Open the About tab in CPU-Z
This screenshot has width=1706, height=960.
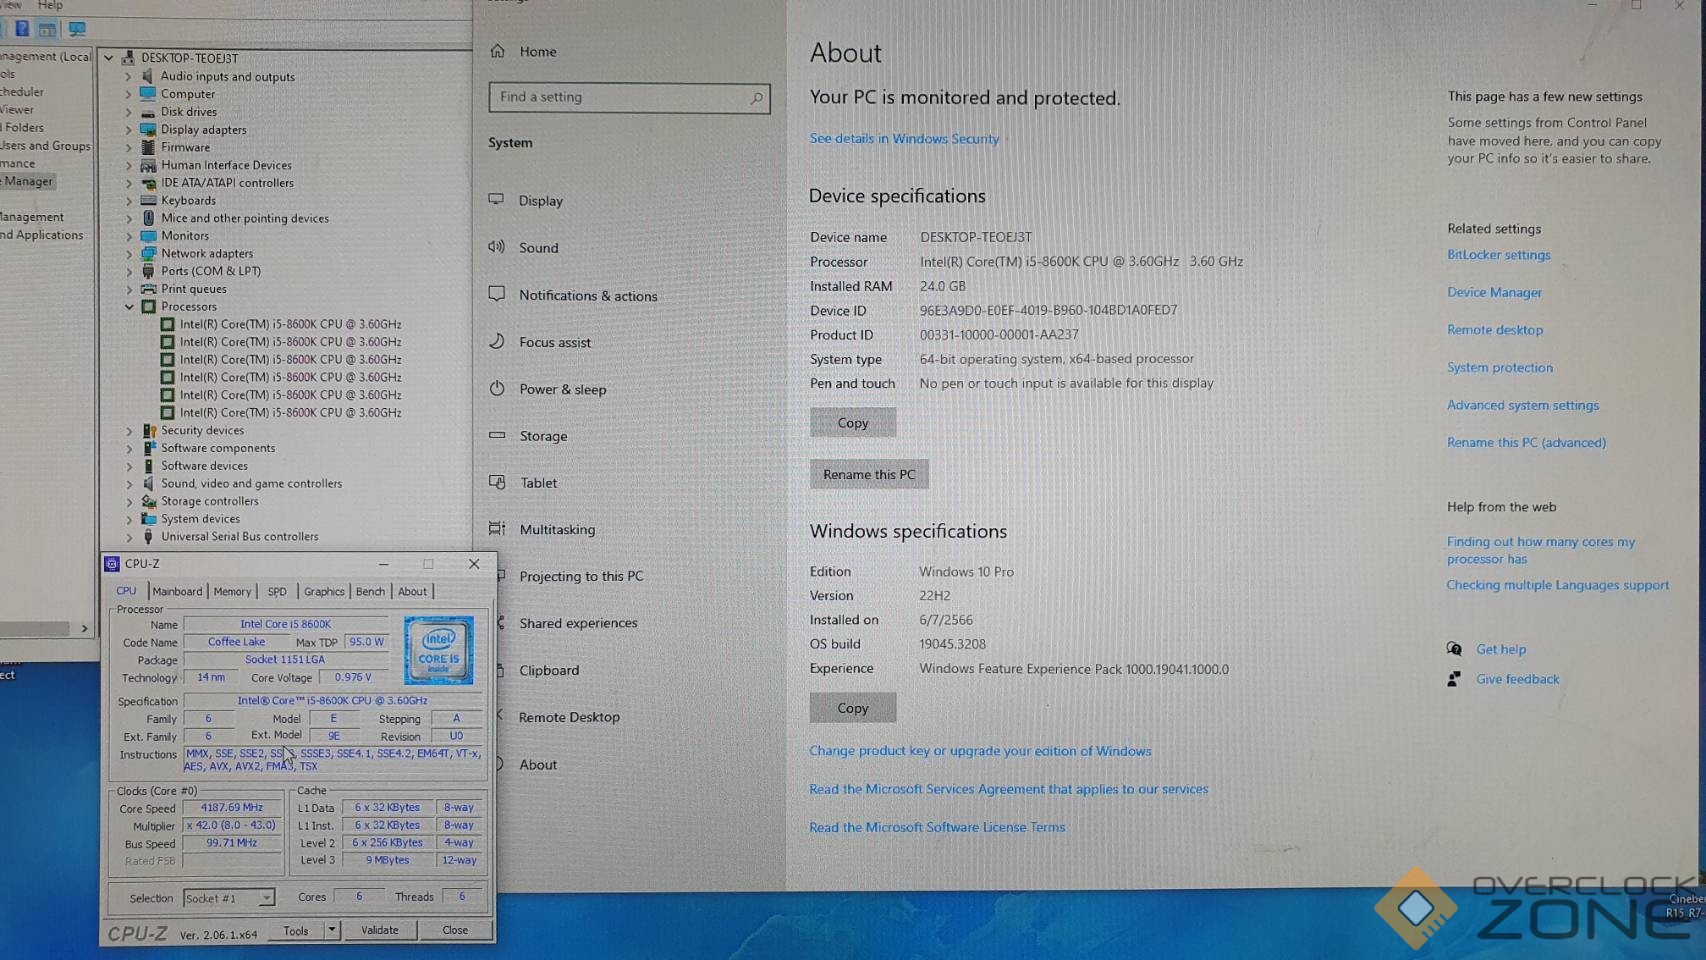pyautogui.click(x=412, y=591)
